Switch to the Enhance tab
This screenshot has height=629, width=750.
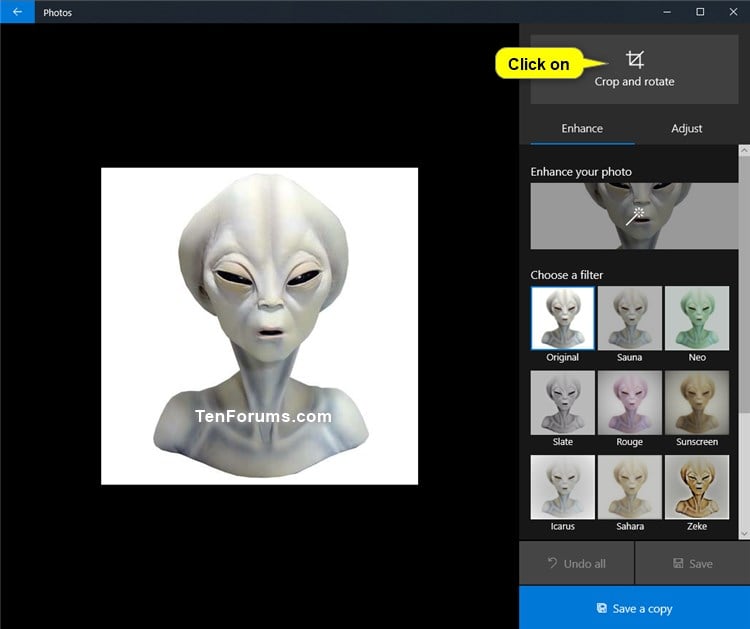pyautogui.click(x=582, y=129)
